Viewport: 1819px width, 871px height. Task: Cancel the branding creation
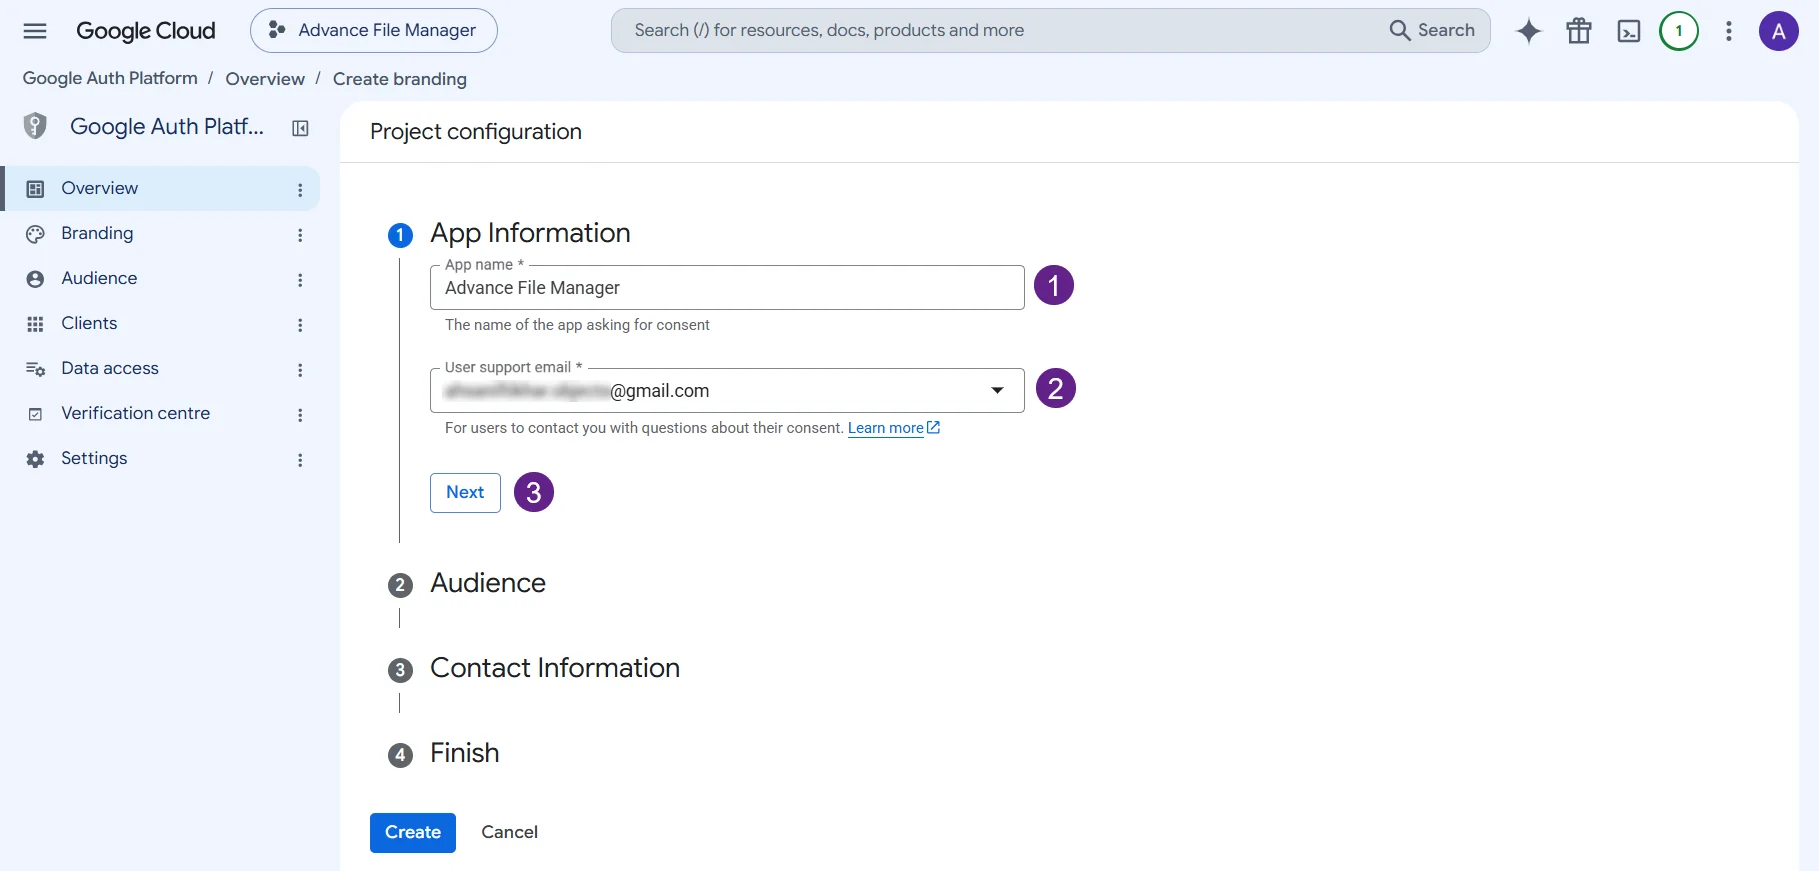tap(509, 833)
